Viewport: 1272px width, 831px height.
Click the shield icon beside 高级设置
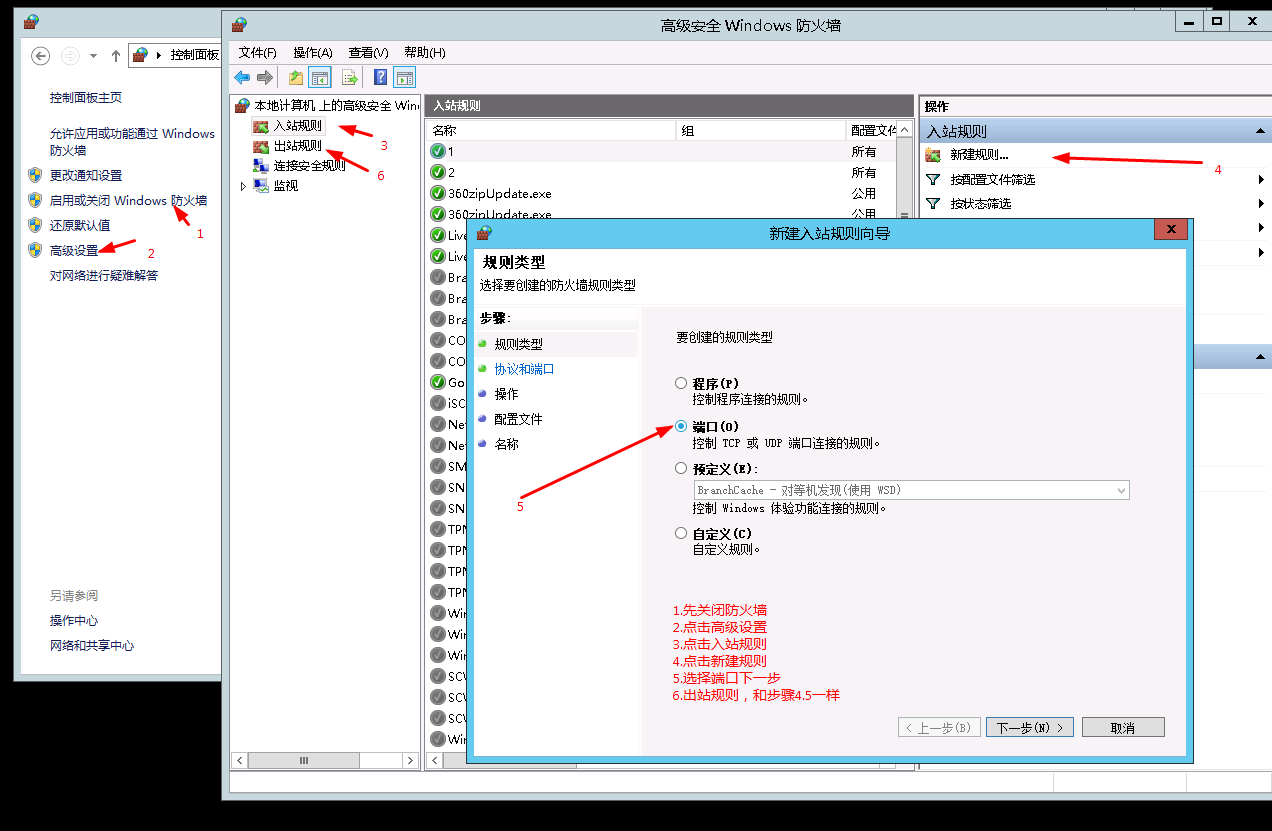point(35,250)
